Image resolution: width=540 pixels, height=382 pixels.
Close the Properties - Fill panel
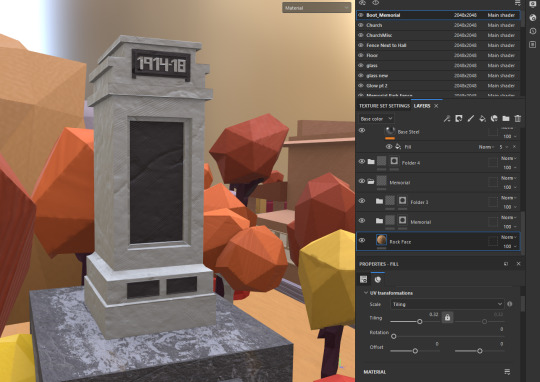518,264
